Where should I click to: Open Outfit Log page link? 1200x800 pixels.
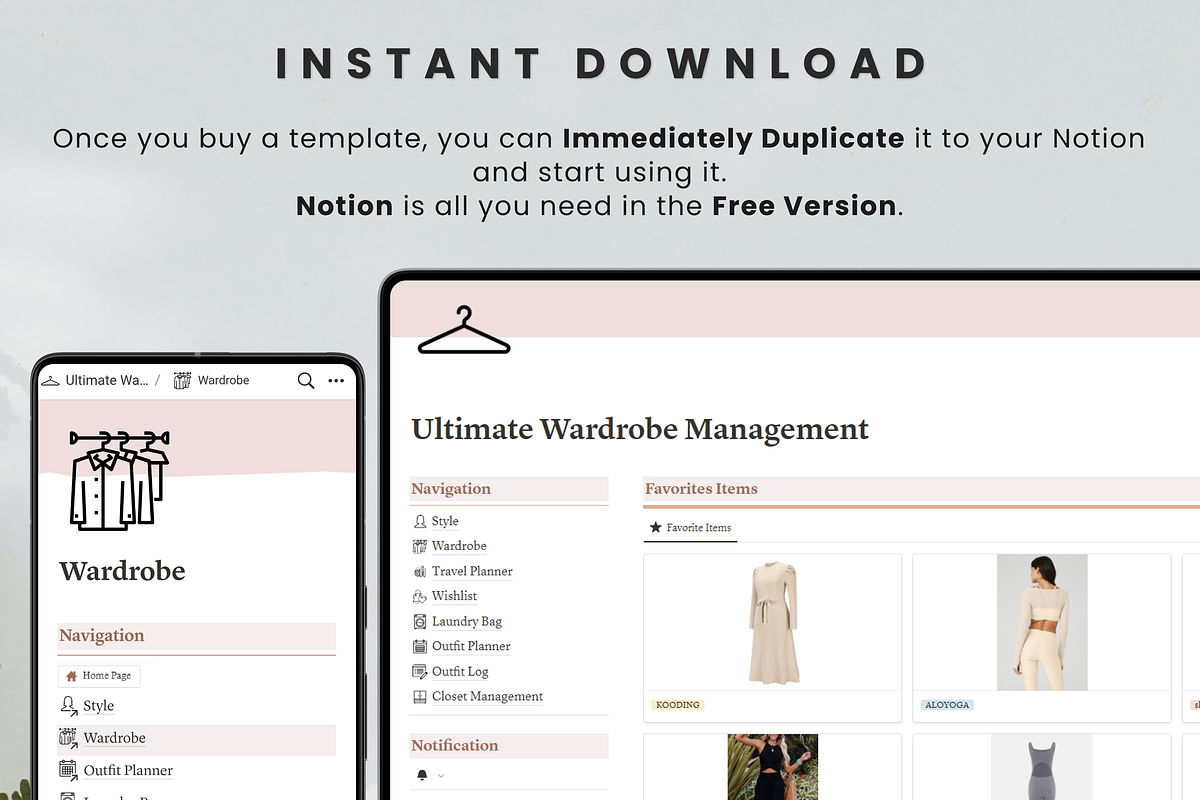460,671
